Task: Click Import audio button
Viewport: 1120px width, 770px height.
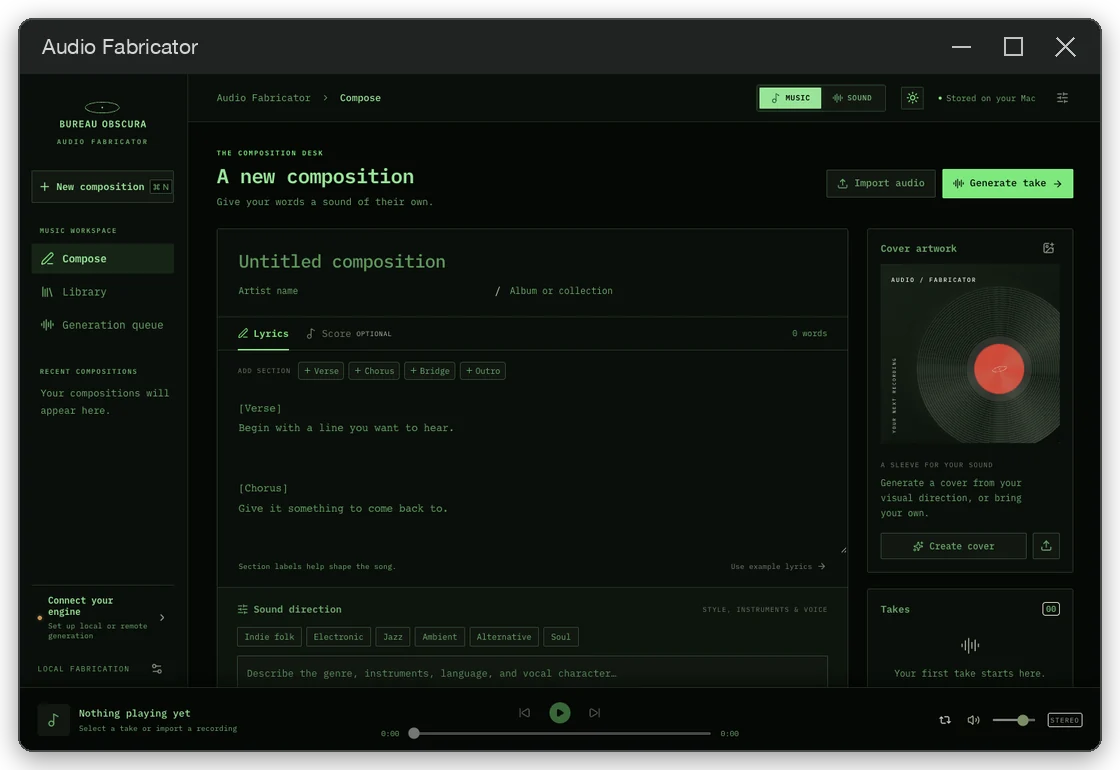Action: [880, 184]
